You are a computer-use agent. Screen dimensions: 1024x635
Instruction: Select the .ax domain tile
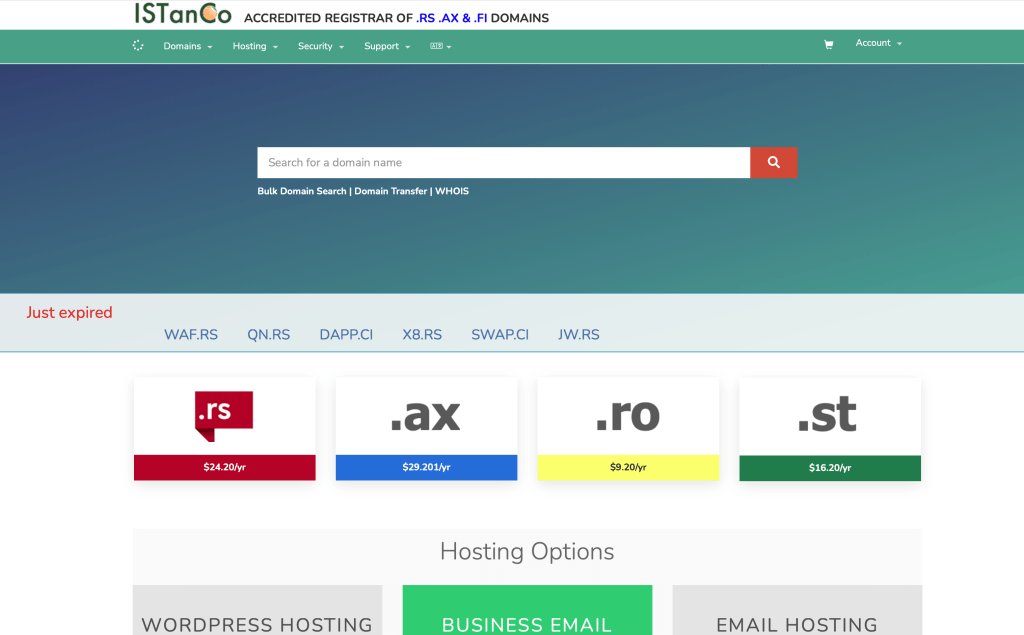426,416
